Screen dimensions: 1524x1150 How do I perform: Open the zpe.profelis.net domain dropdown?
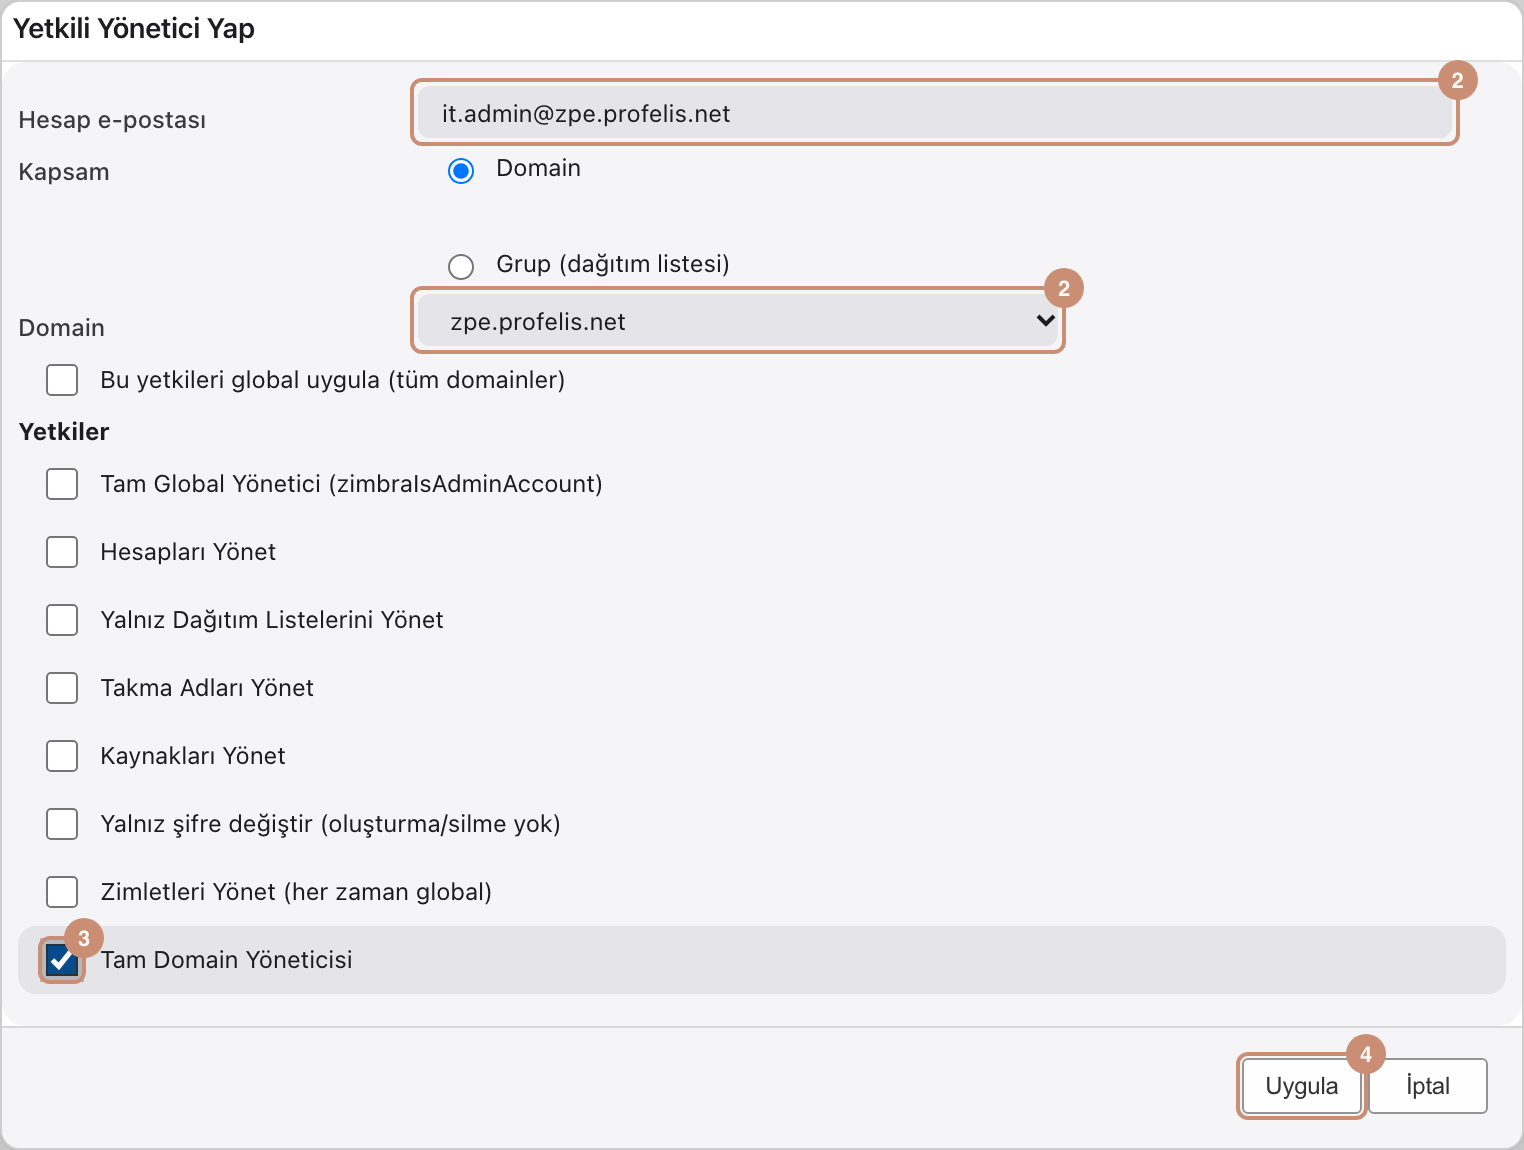pos(738,321)
